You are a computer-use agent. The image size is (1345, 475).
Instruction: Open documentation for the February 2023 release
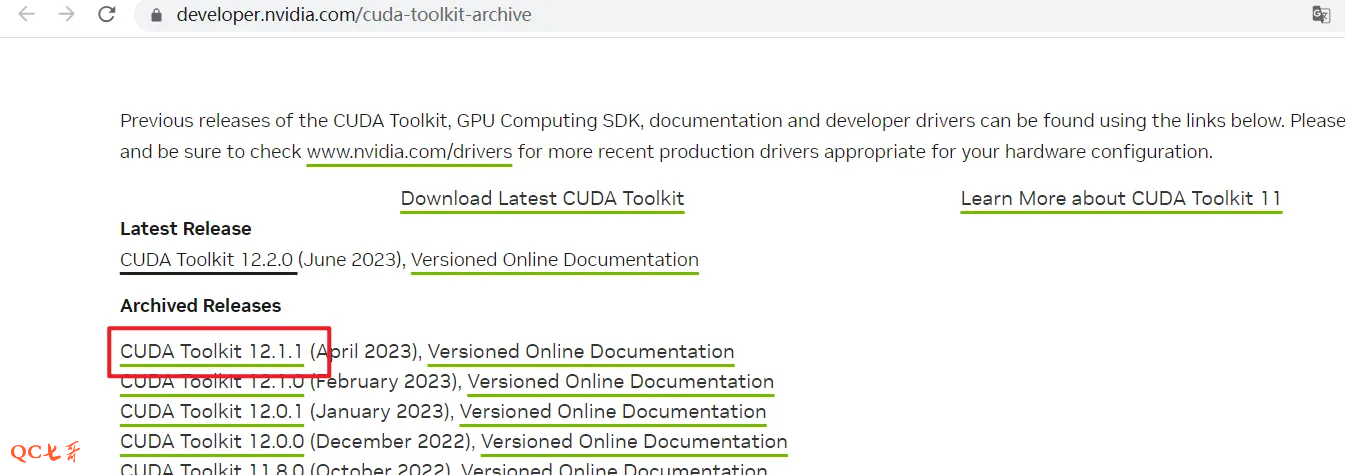tap(620, 381)
